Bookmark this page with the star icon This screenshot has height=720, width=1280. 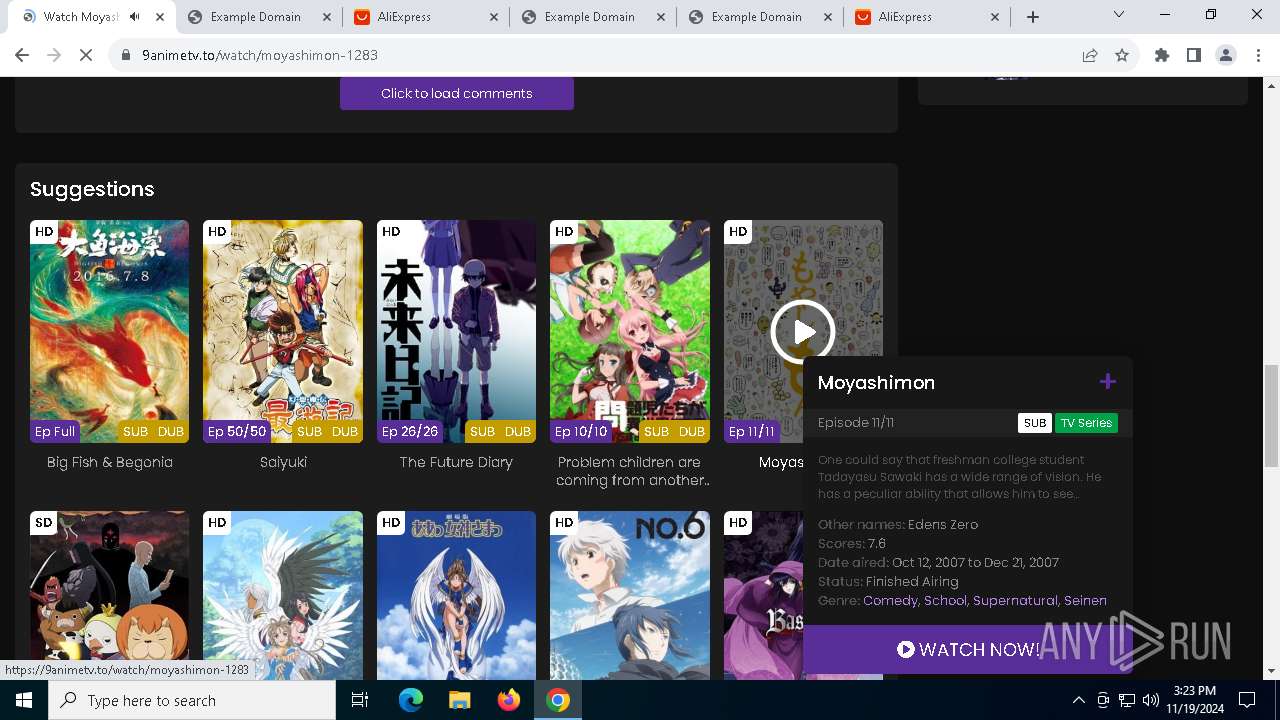[1122, 55]
